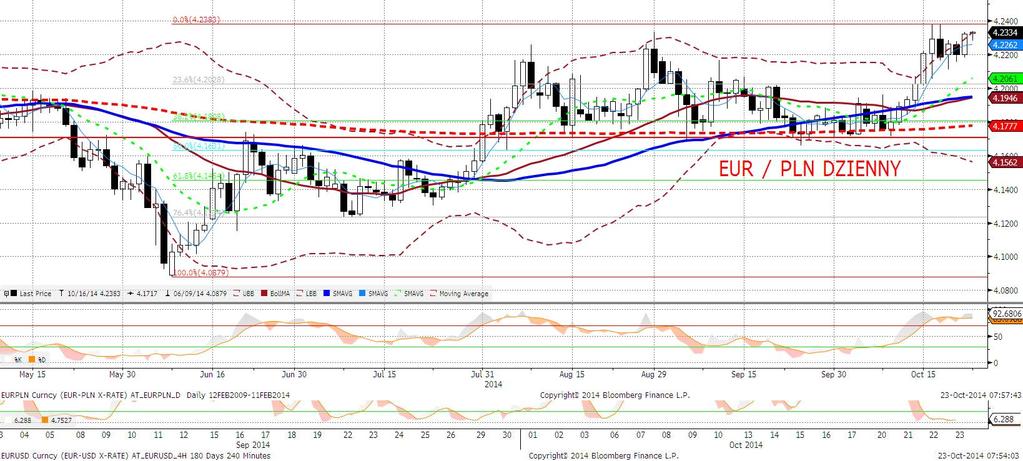
Task: Click the legend settings icon before Last Price
Action: click(7, 293)
